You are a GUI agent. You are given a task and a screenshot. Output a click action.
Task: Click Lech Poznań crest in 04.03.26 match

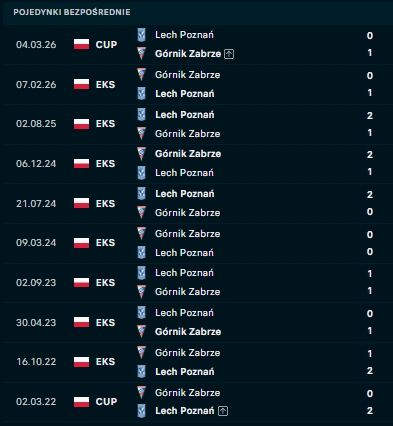click(142, 35)
